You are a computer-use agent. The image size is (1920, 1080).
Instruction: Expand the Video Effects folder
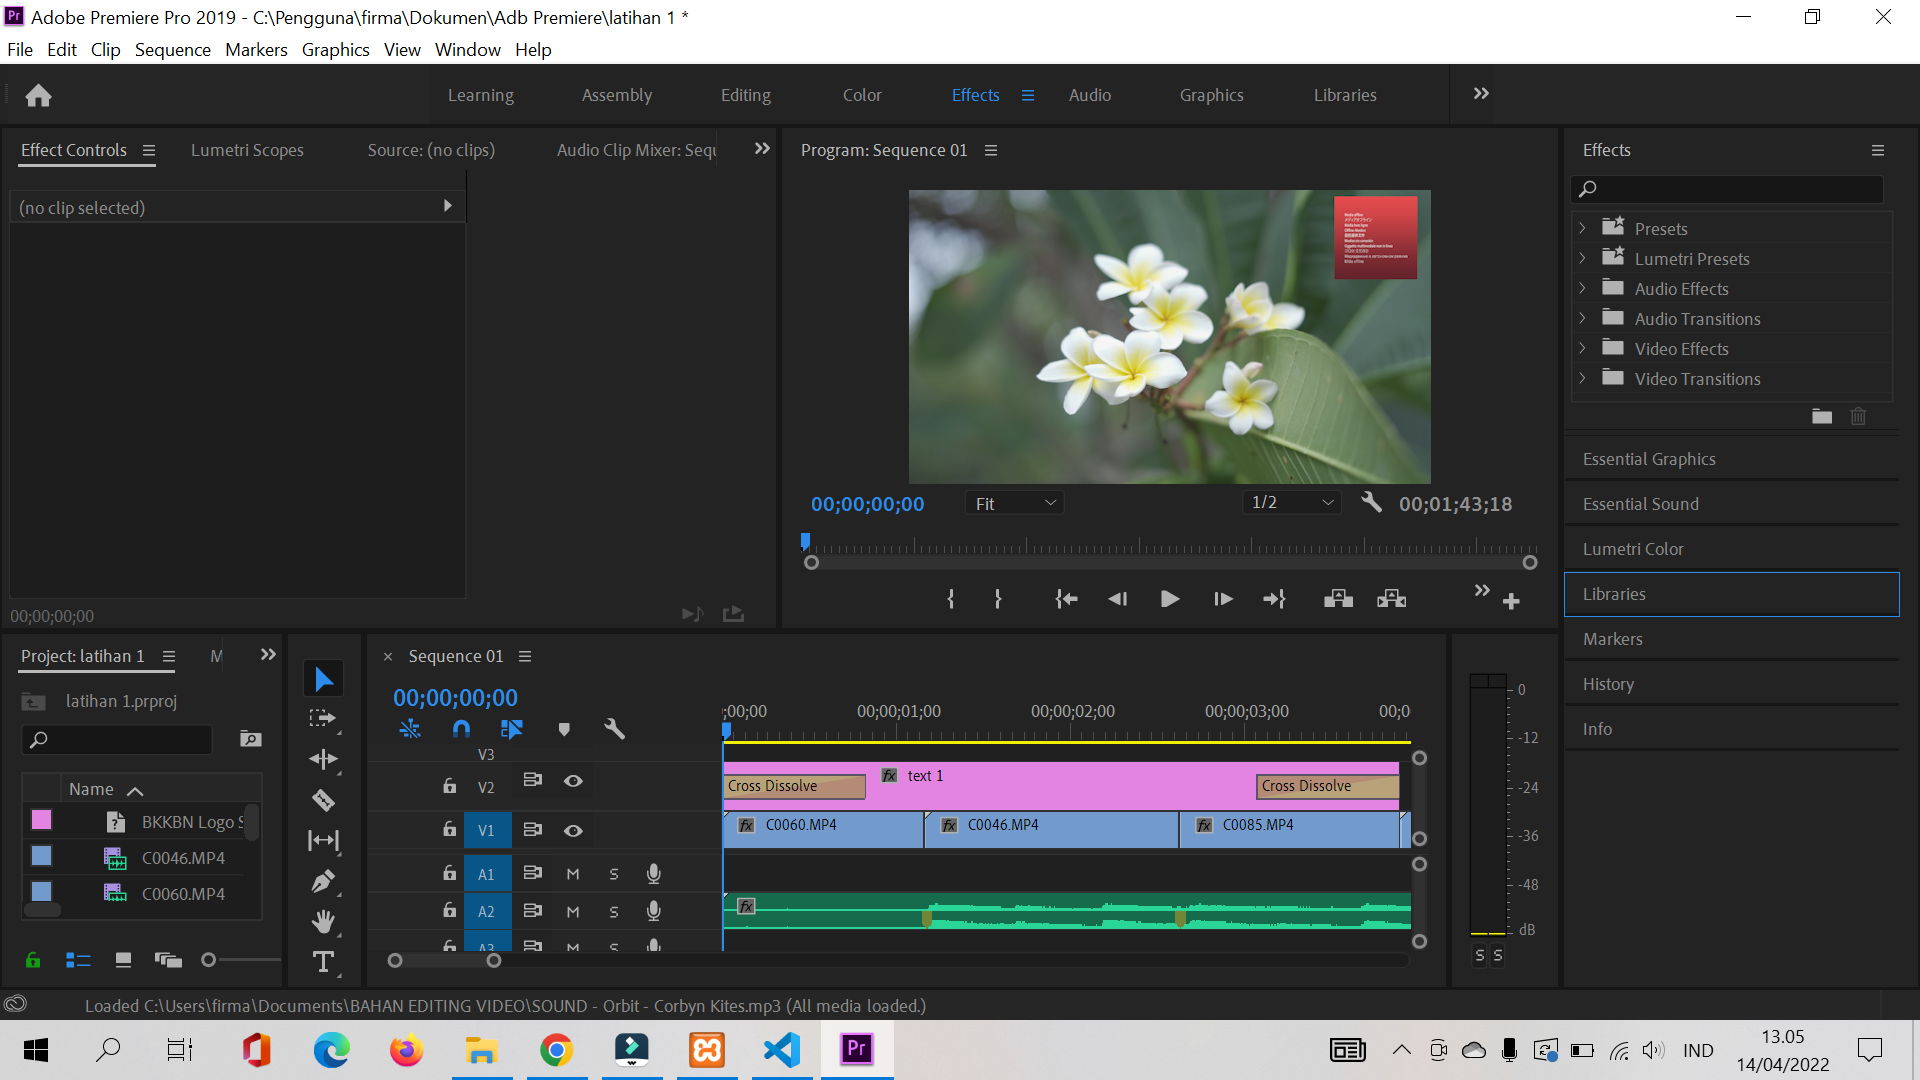(x=1582, y=349)
